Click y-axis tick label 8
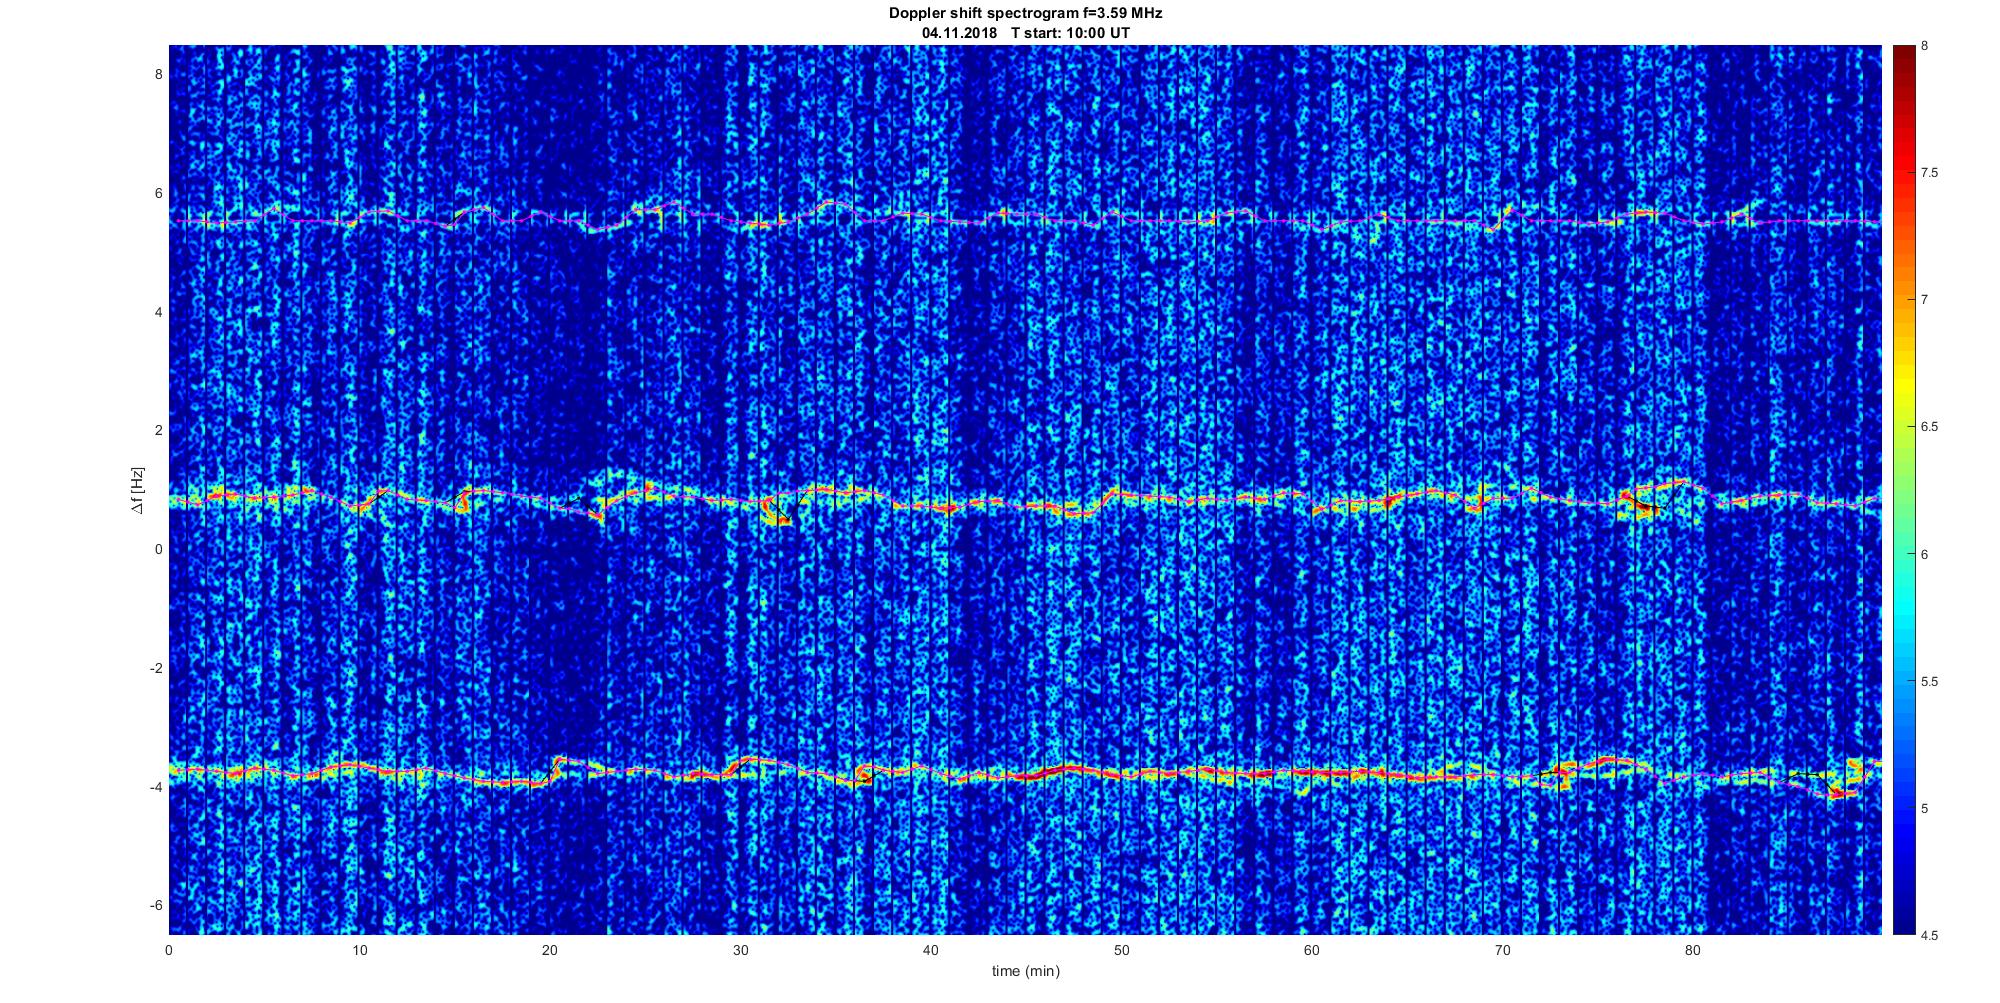 click(158, 74)
